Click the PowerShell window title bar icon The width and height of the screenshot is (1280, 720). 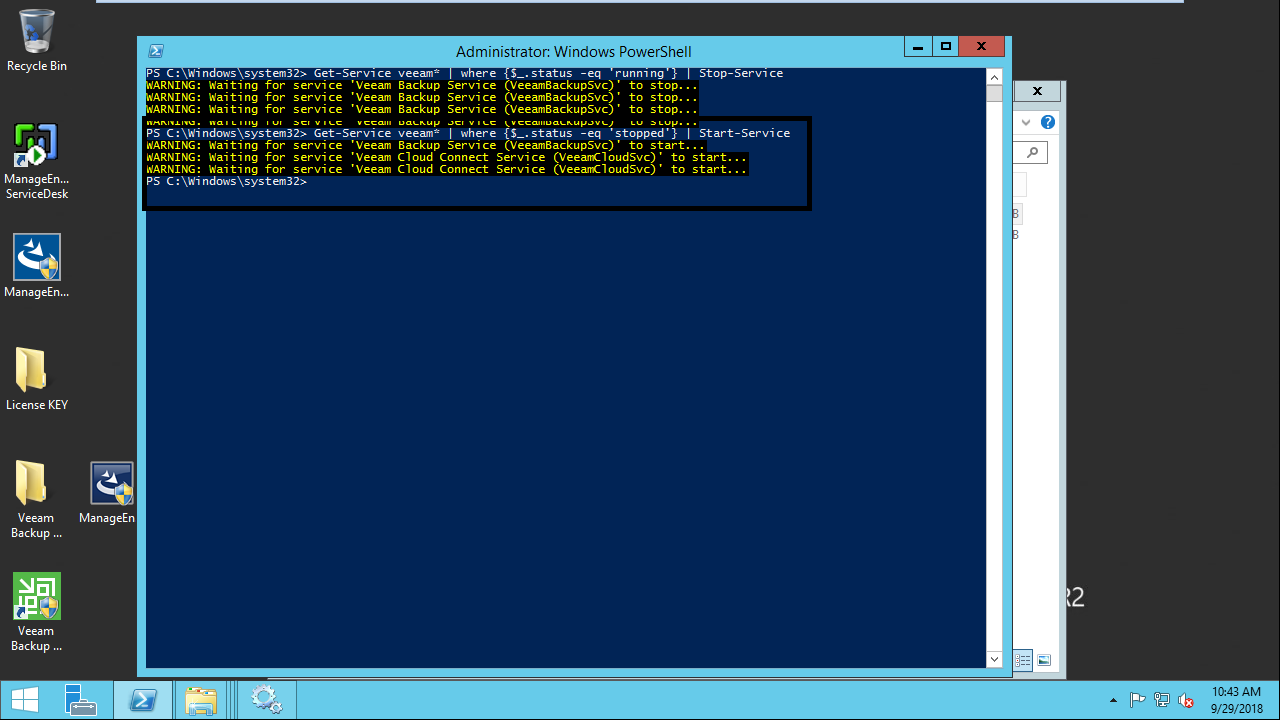pyautogui.click(x=156, y=51)
